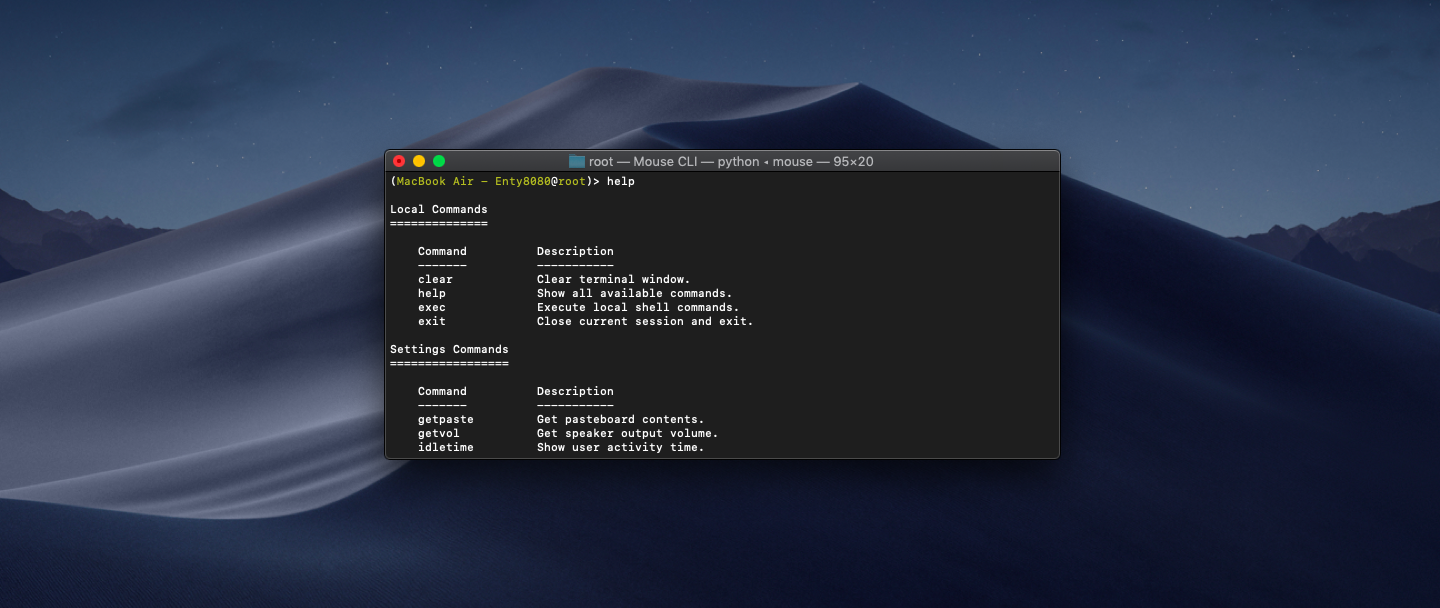Click 'Show user activity time.' description

[621, 447]
